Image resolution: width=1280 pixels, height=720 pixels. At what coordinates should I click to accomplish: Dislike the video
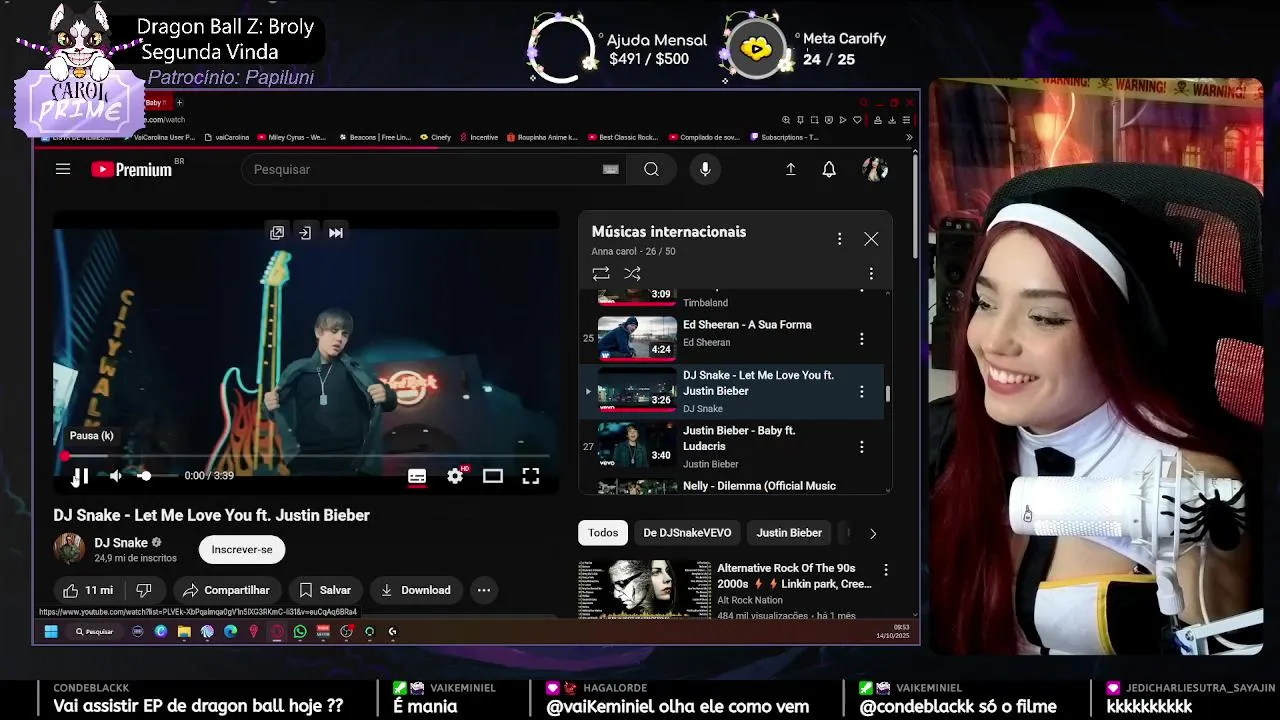pyautogui.click(x=144, y=590)
